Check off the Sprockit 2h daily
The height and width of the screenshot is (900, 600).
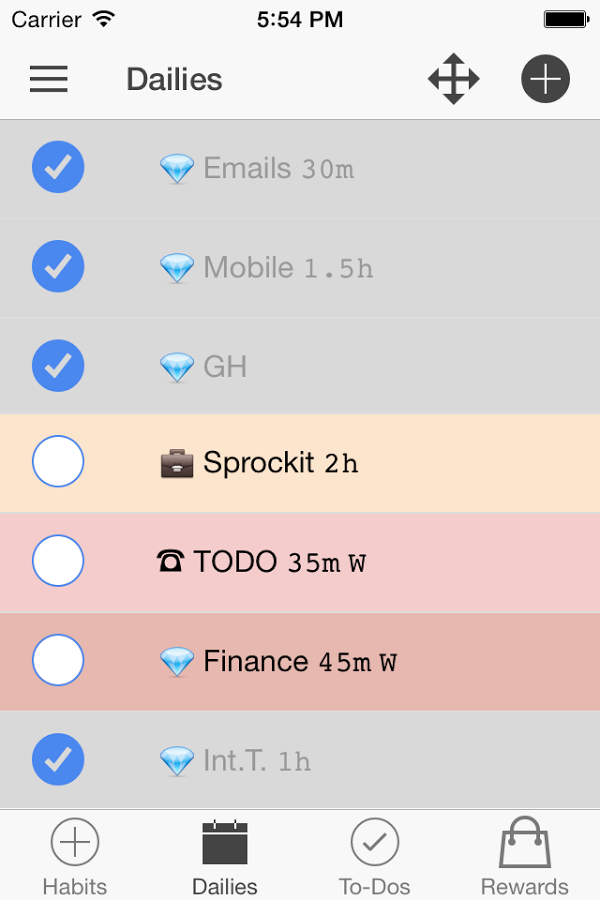coord(58,462)
